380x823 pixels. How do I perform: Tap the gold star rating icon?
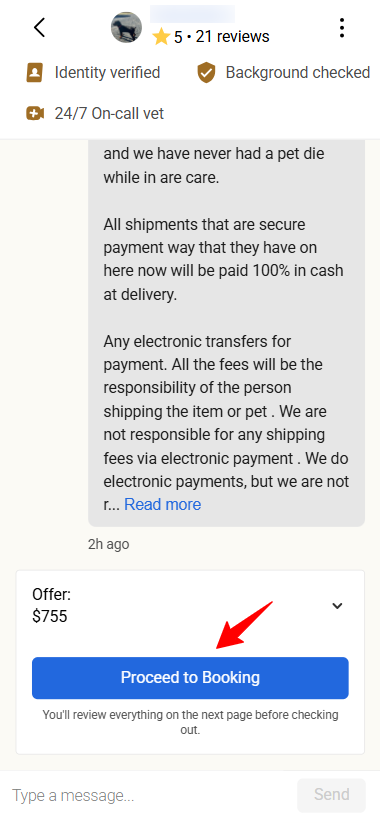161,37
